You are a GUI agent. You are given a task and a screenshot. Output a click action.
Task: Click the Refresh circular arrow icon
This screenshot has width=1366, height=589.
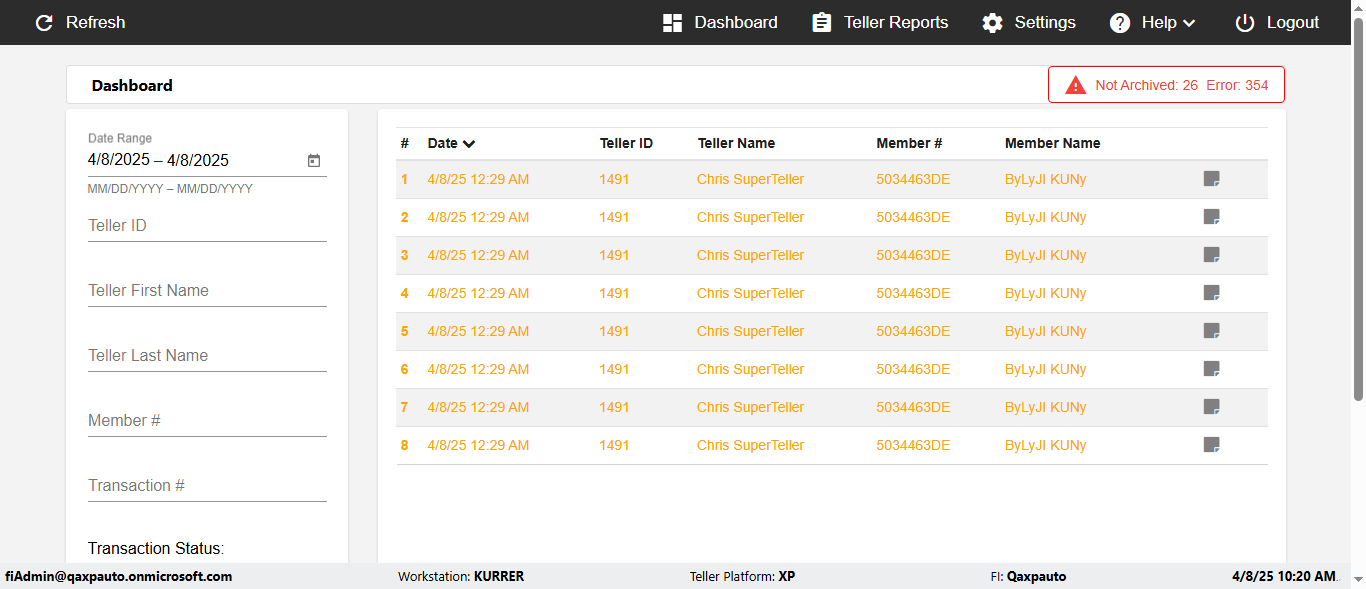coord(44,23)
